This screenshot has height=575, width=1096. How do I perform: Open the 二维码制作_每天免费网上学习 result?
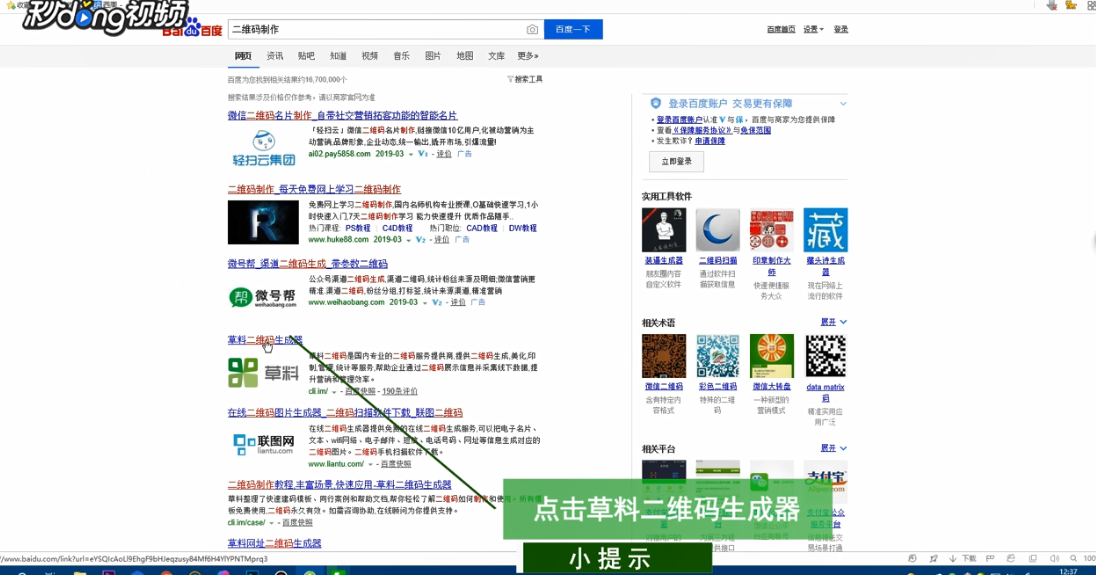pos(314,189)
